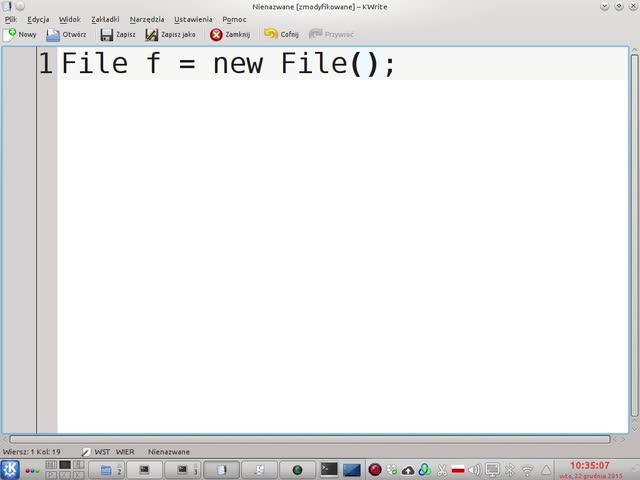This screenshot has width=640, height=480.
Task: Click the display monitor tray icon
Action: pyautogui.click(x=492, y=470)
